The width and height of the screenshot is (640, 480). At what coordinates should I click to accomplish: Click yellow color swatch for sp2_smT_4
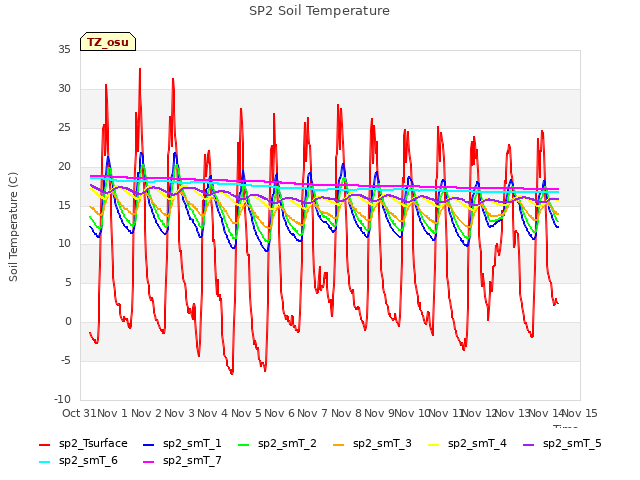[433, 444]
